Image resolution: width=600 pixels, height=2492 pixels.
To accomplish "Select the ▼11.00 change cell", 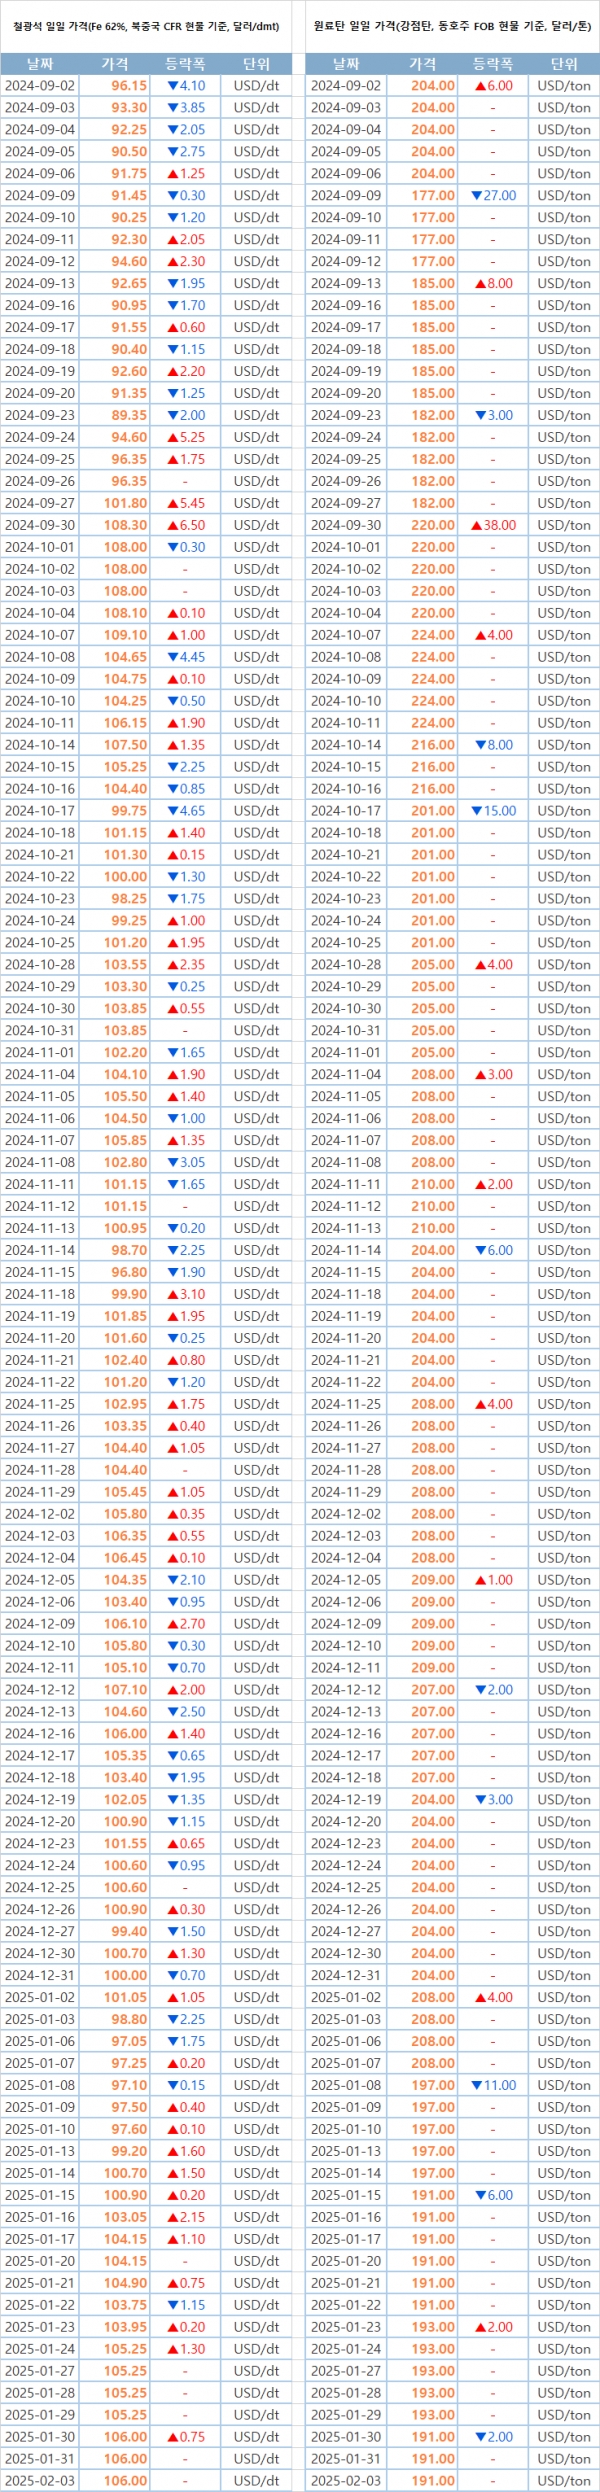I will [493, 2085].
